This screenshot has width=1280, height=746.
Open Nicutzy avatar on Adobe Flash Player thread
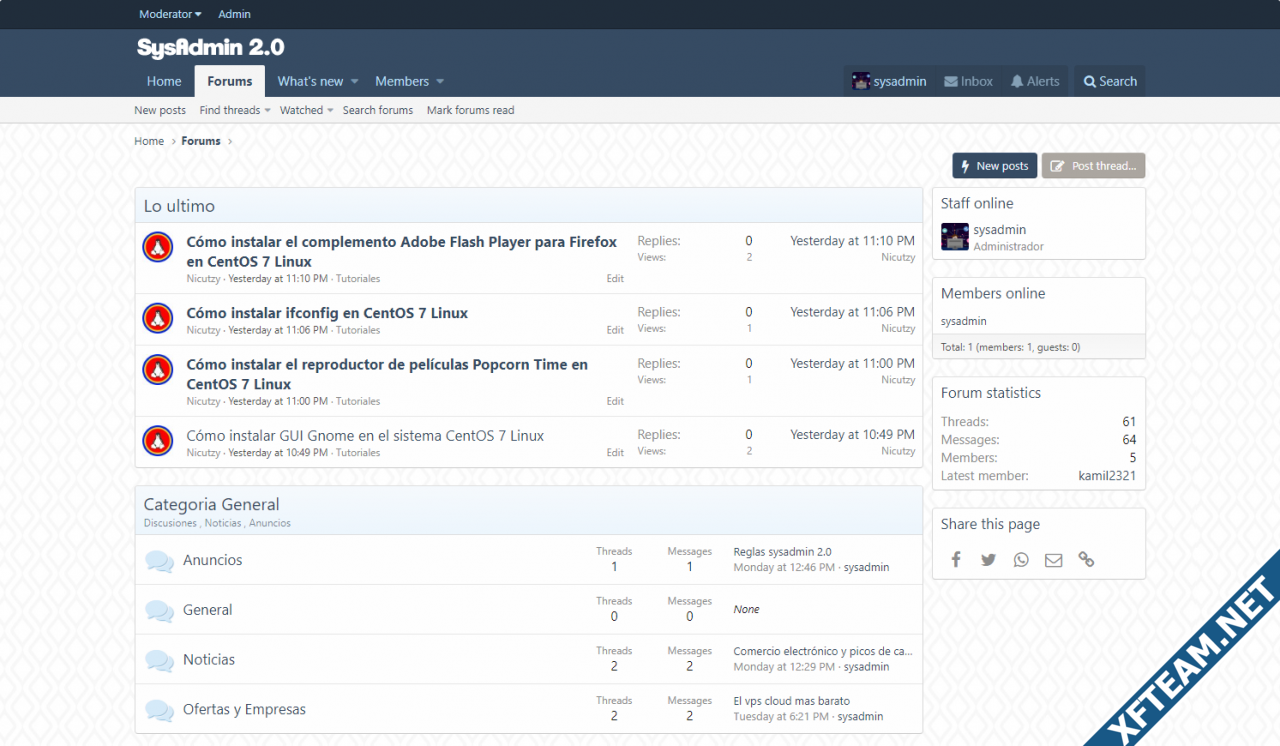158,247
